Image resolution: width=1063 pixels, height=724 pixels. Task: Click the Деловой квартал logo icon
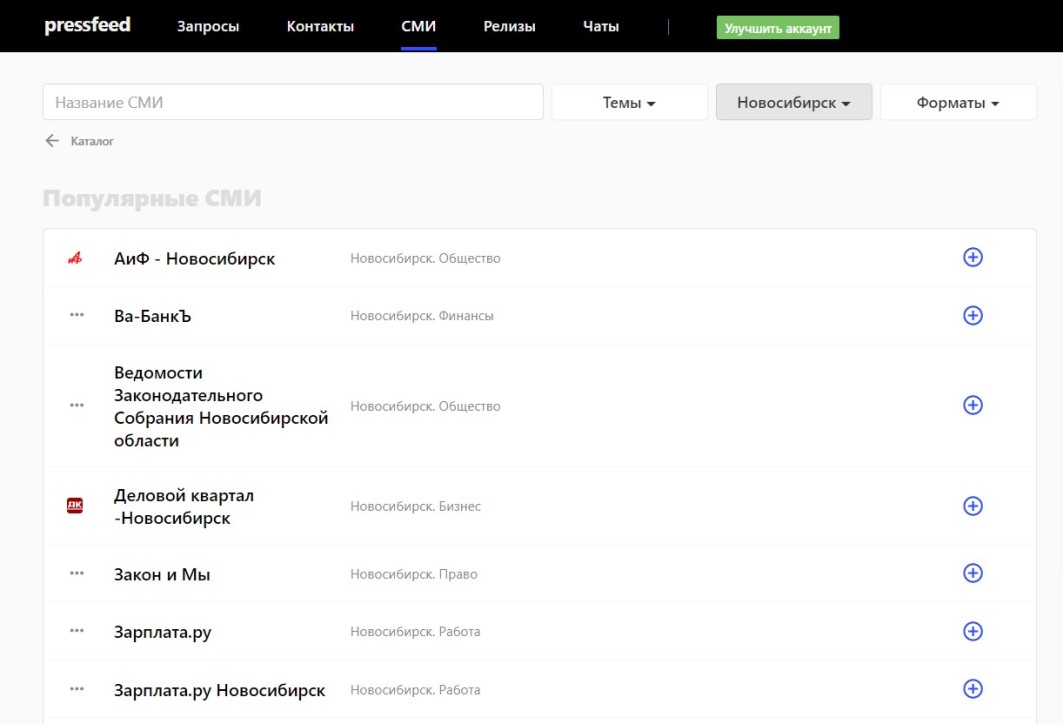click(75, 506)
